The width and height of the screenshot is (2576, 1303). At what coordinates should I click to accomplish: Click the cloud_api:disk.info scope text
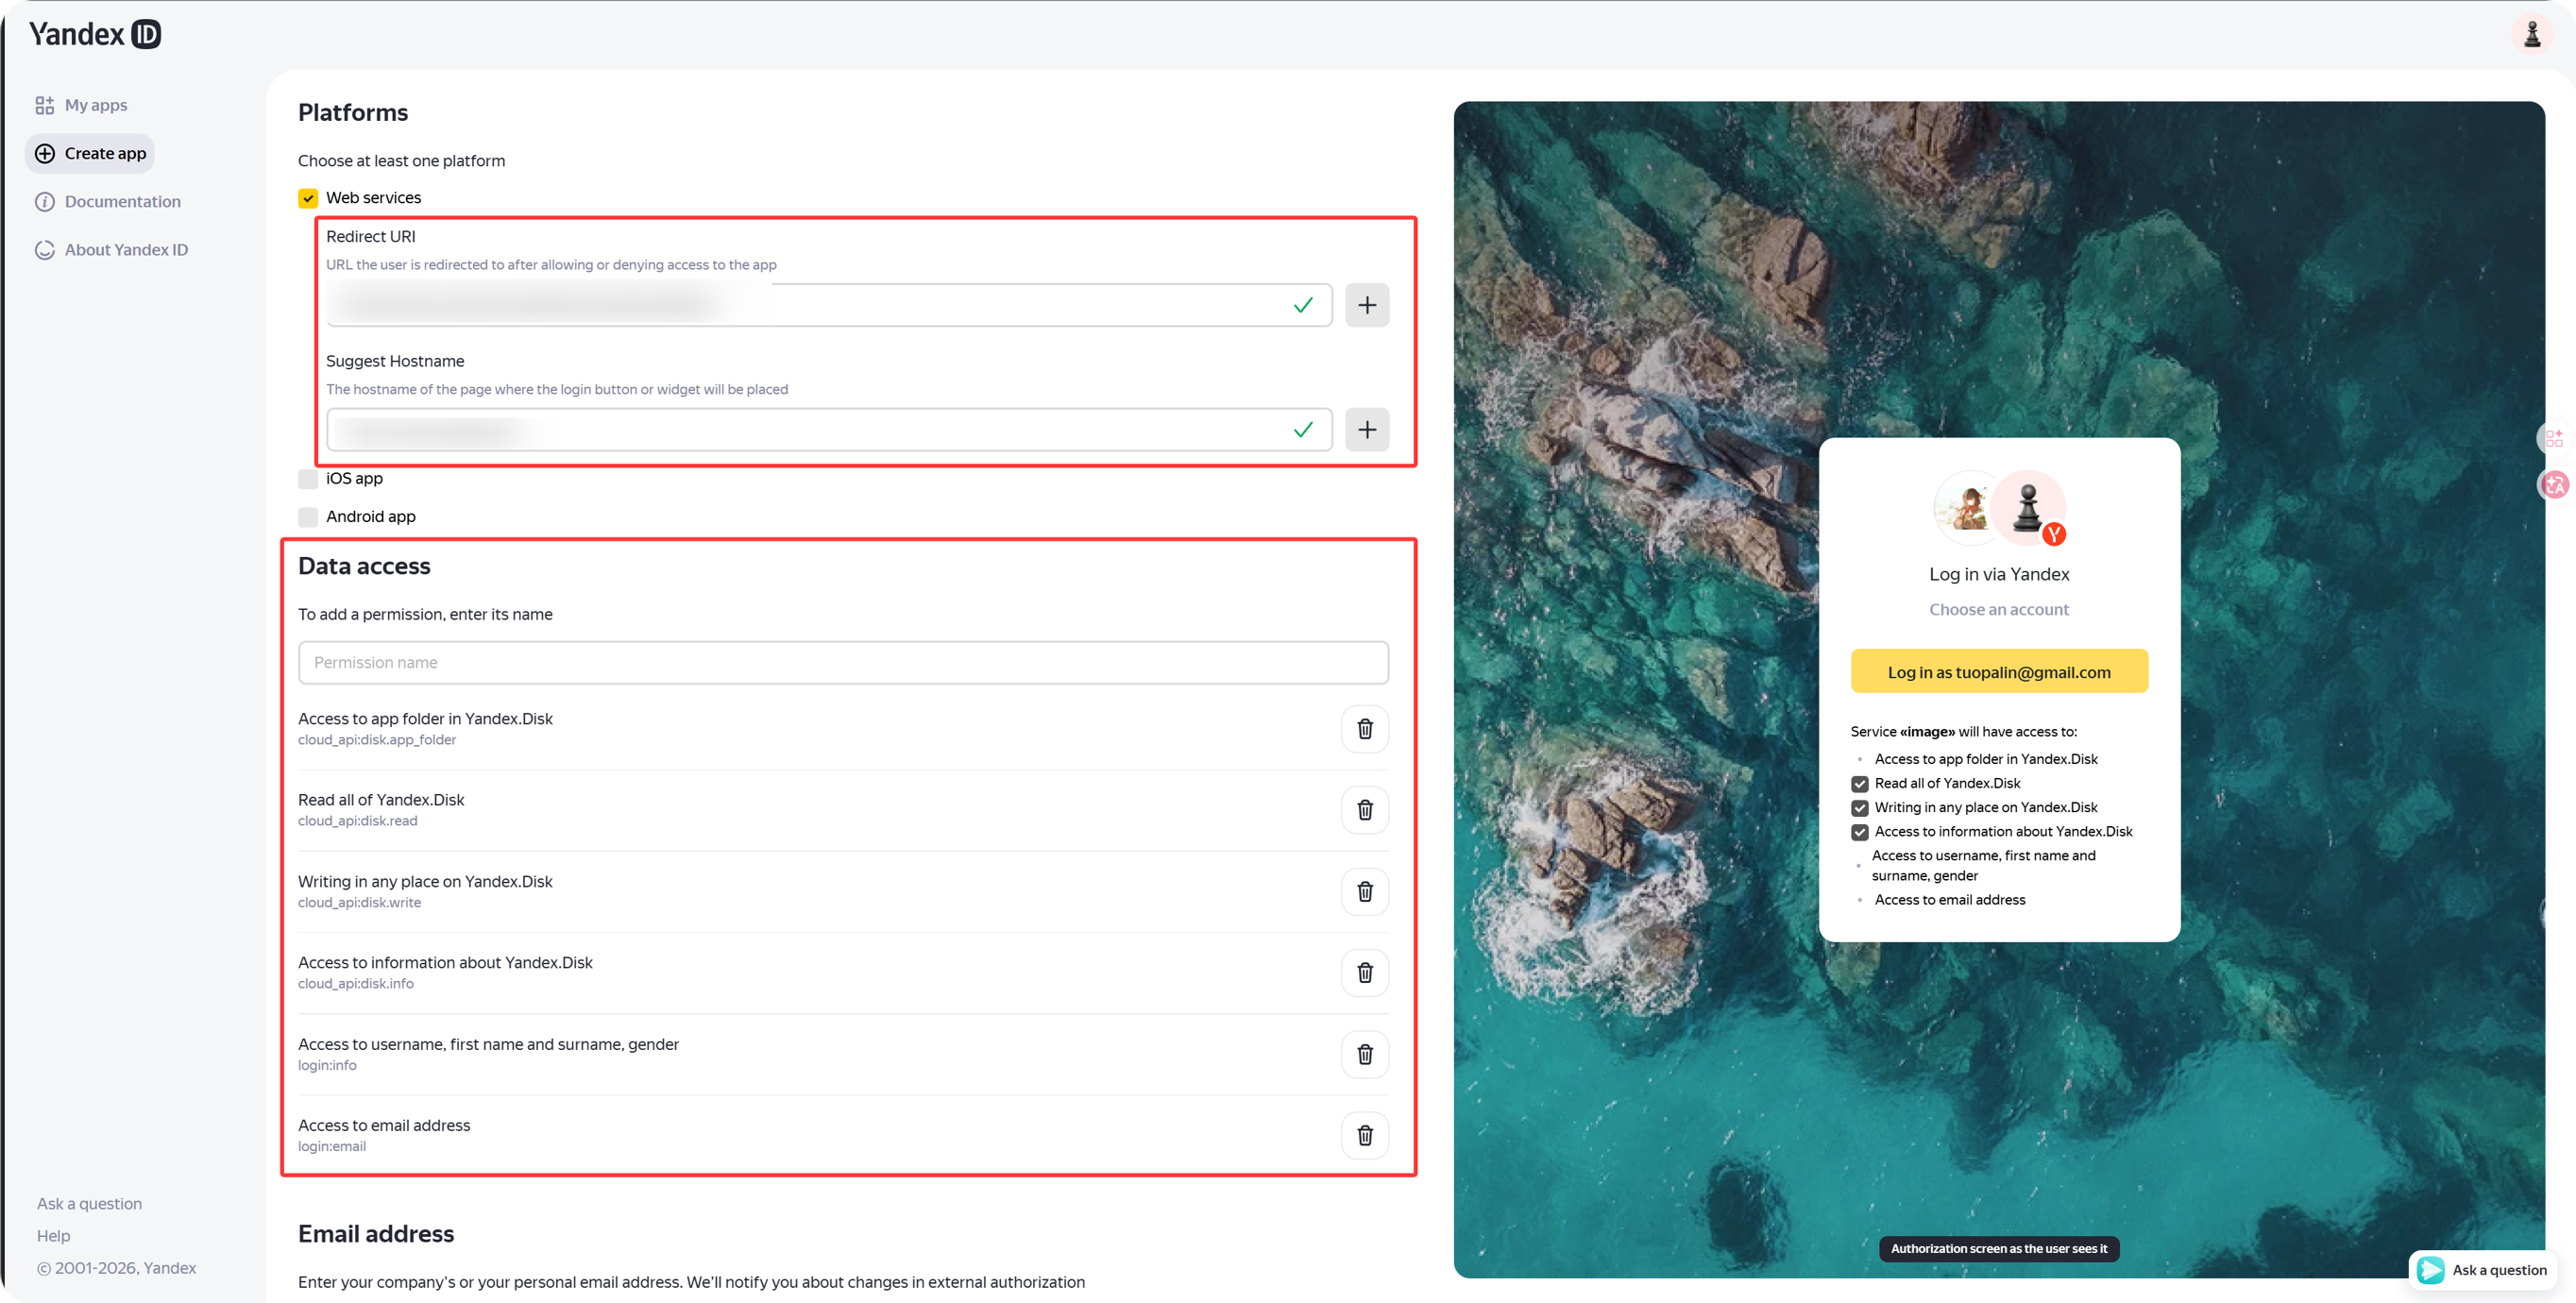click(356, 984)
